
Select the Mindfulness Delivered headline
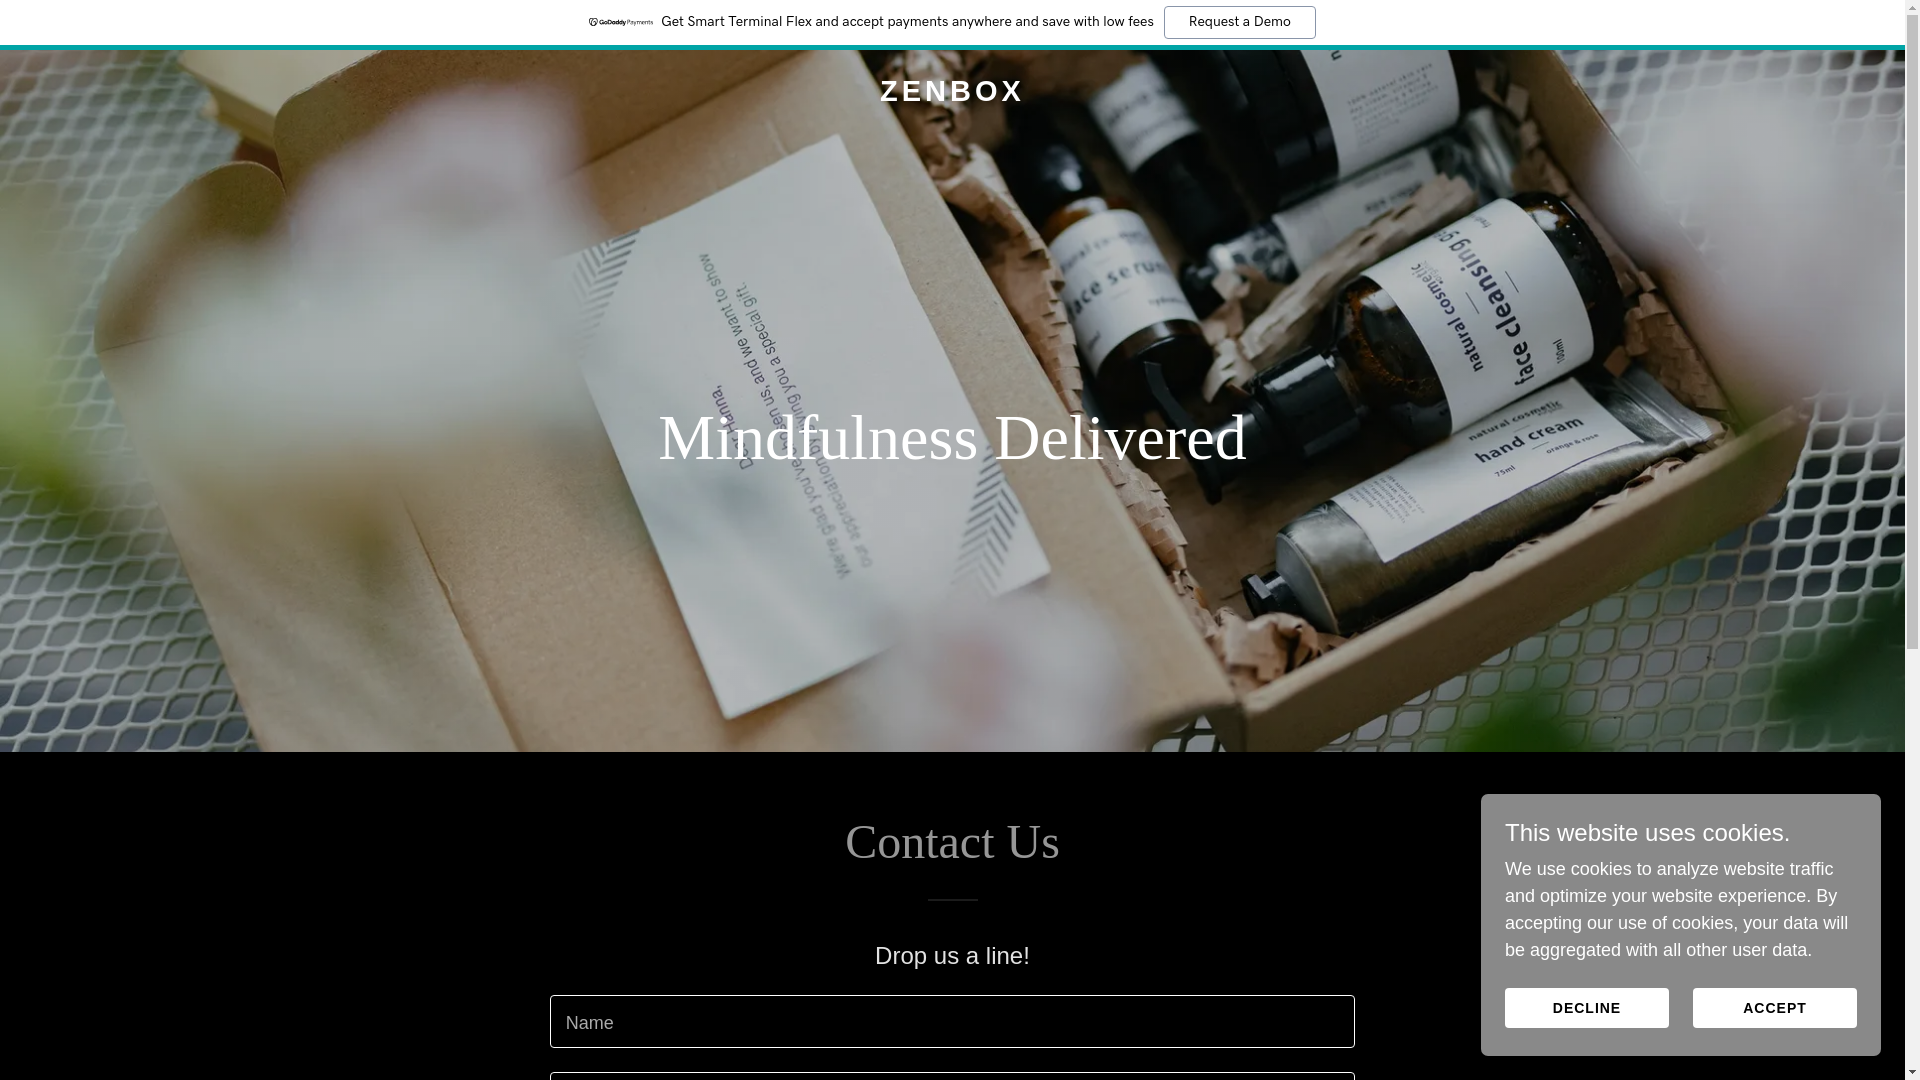click(952, 438)
